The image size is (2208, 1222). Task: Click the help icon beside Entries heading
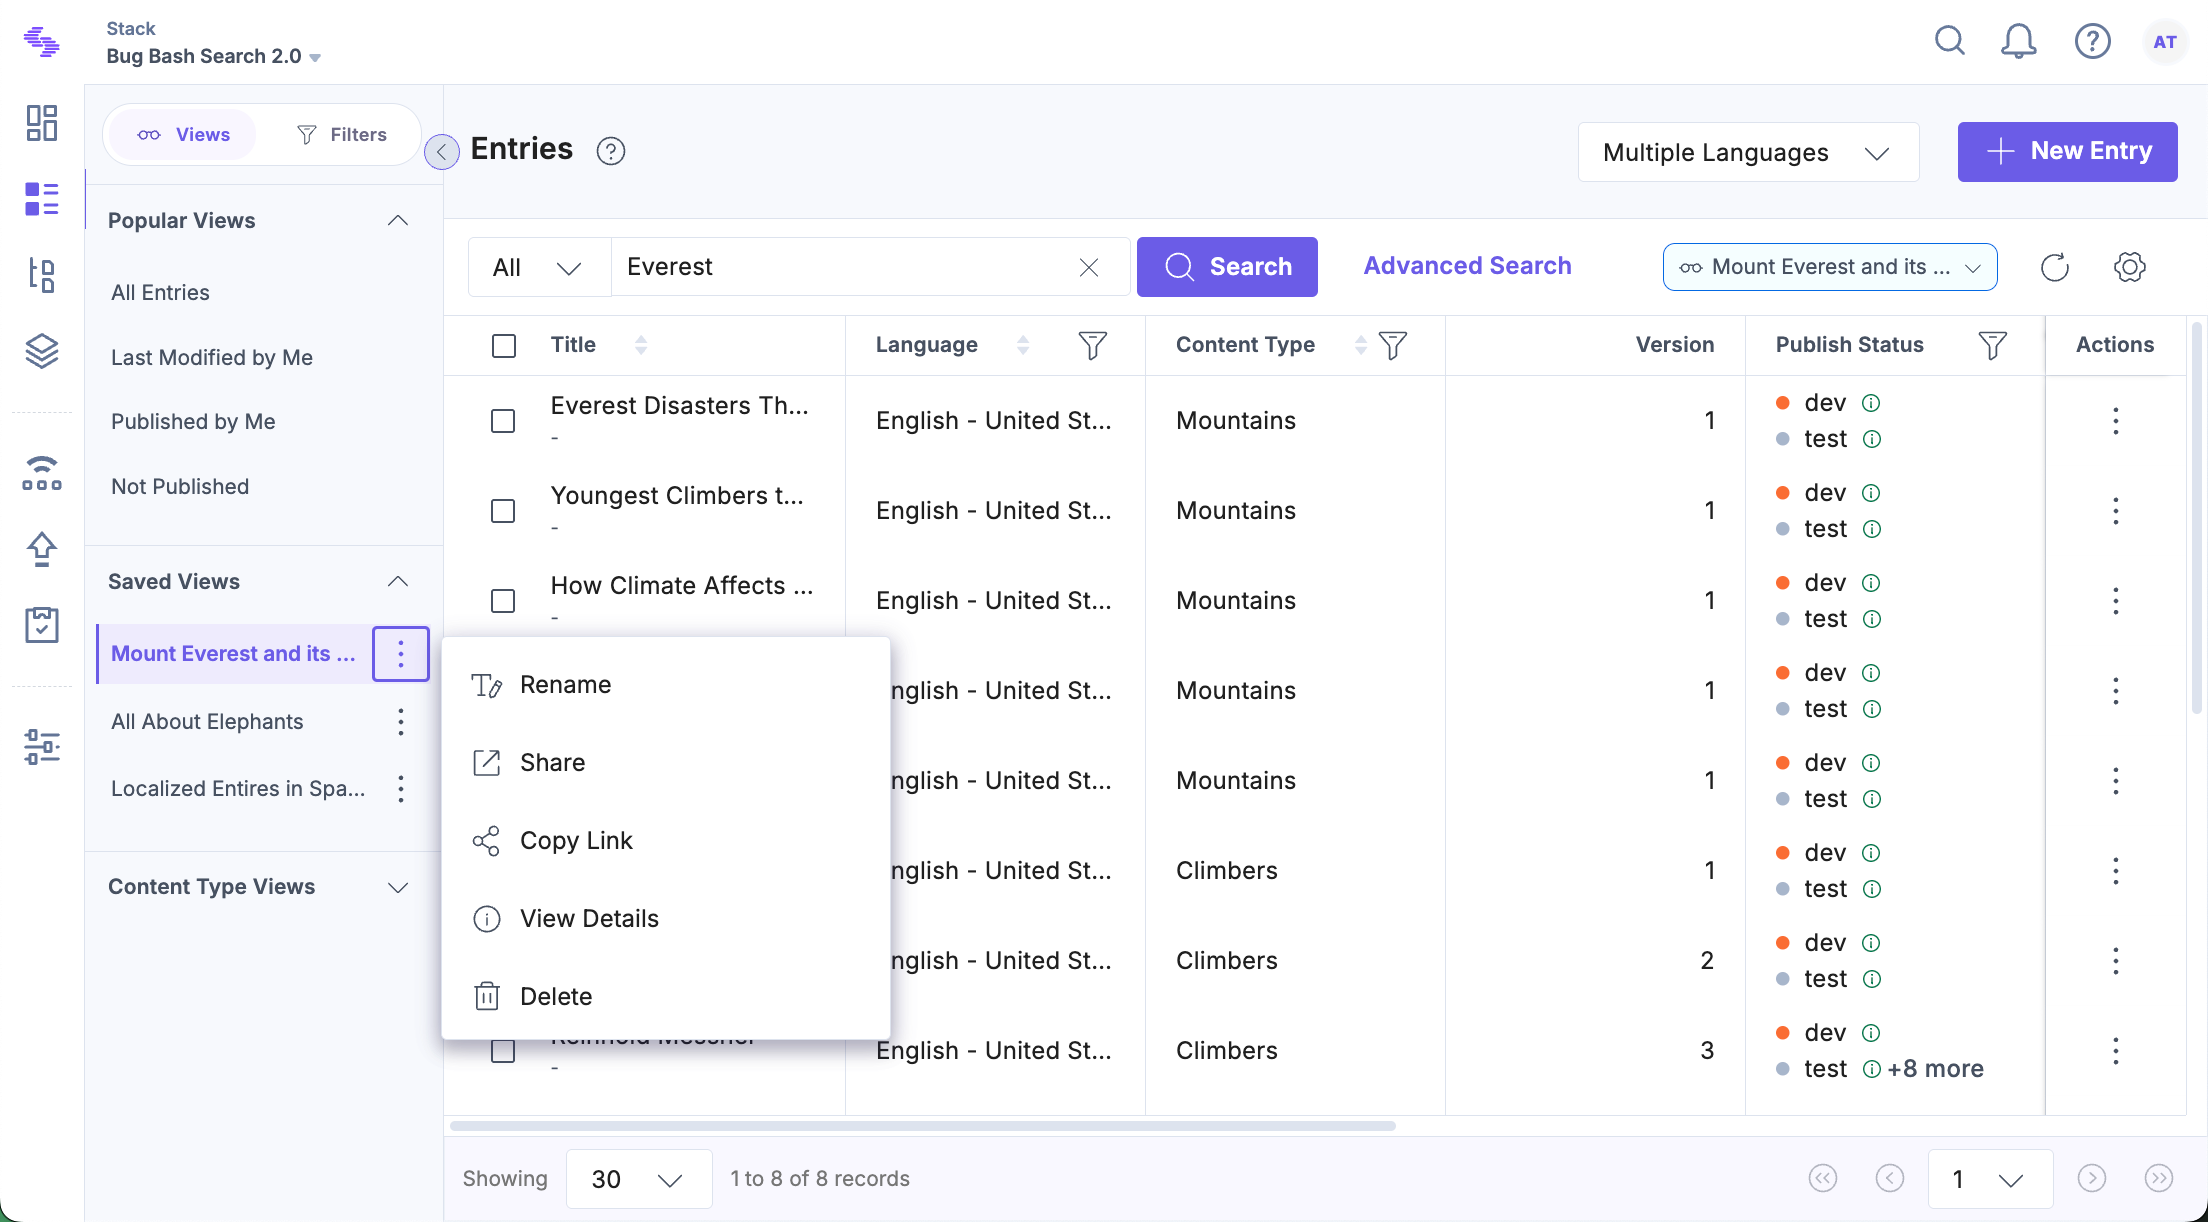click(x=611, y=151)
